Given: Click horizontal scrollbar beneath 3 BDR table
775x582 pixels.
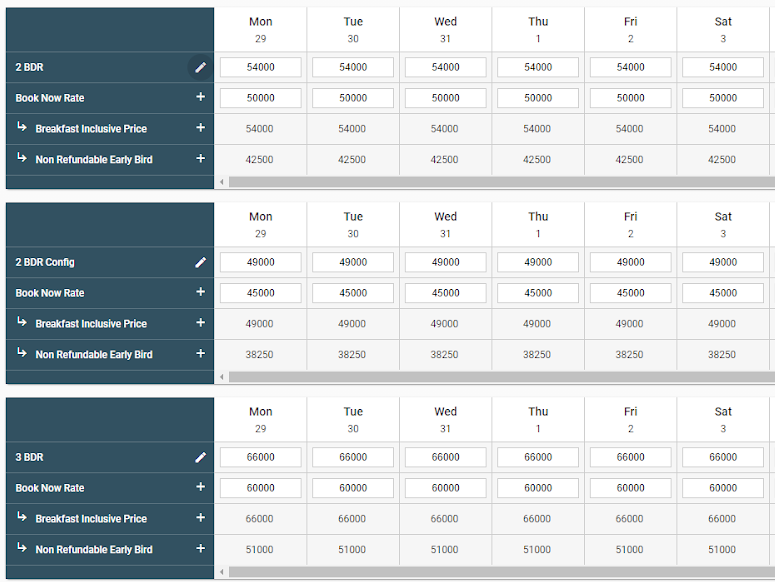Looking at the screenshot, I should click(500, 572).
